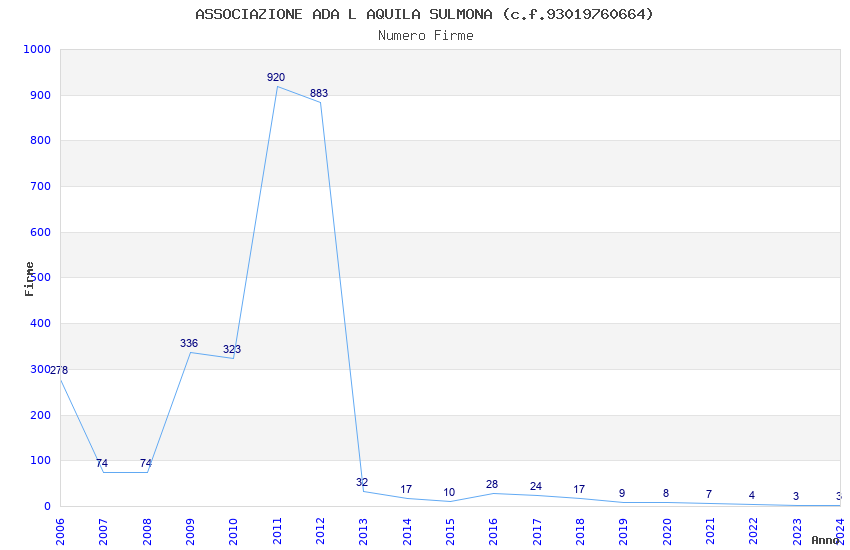Click the x-axis year 2020

pyautogui.click(x=667, y=531)
